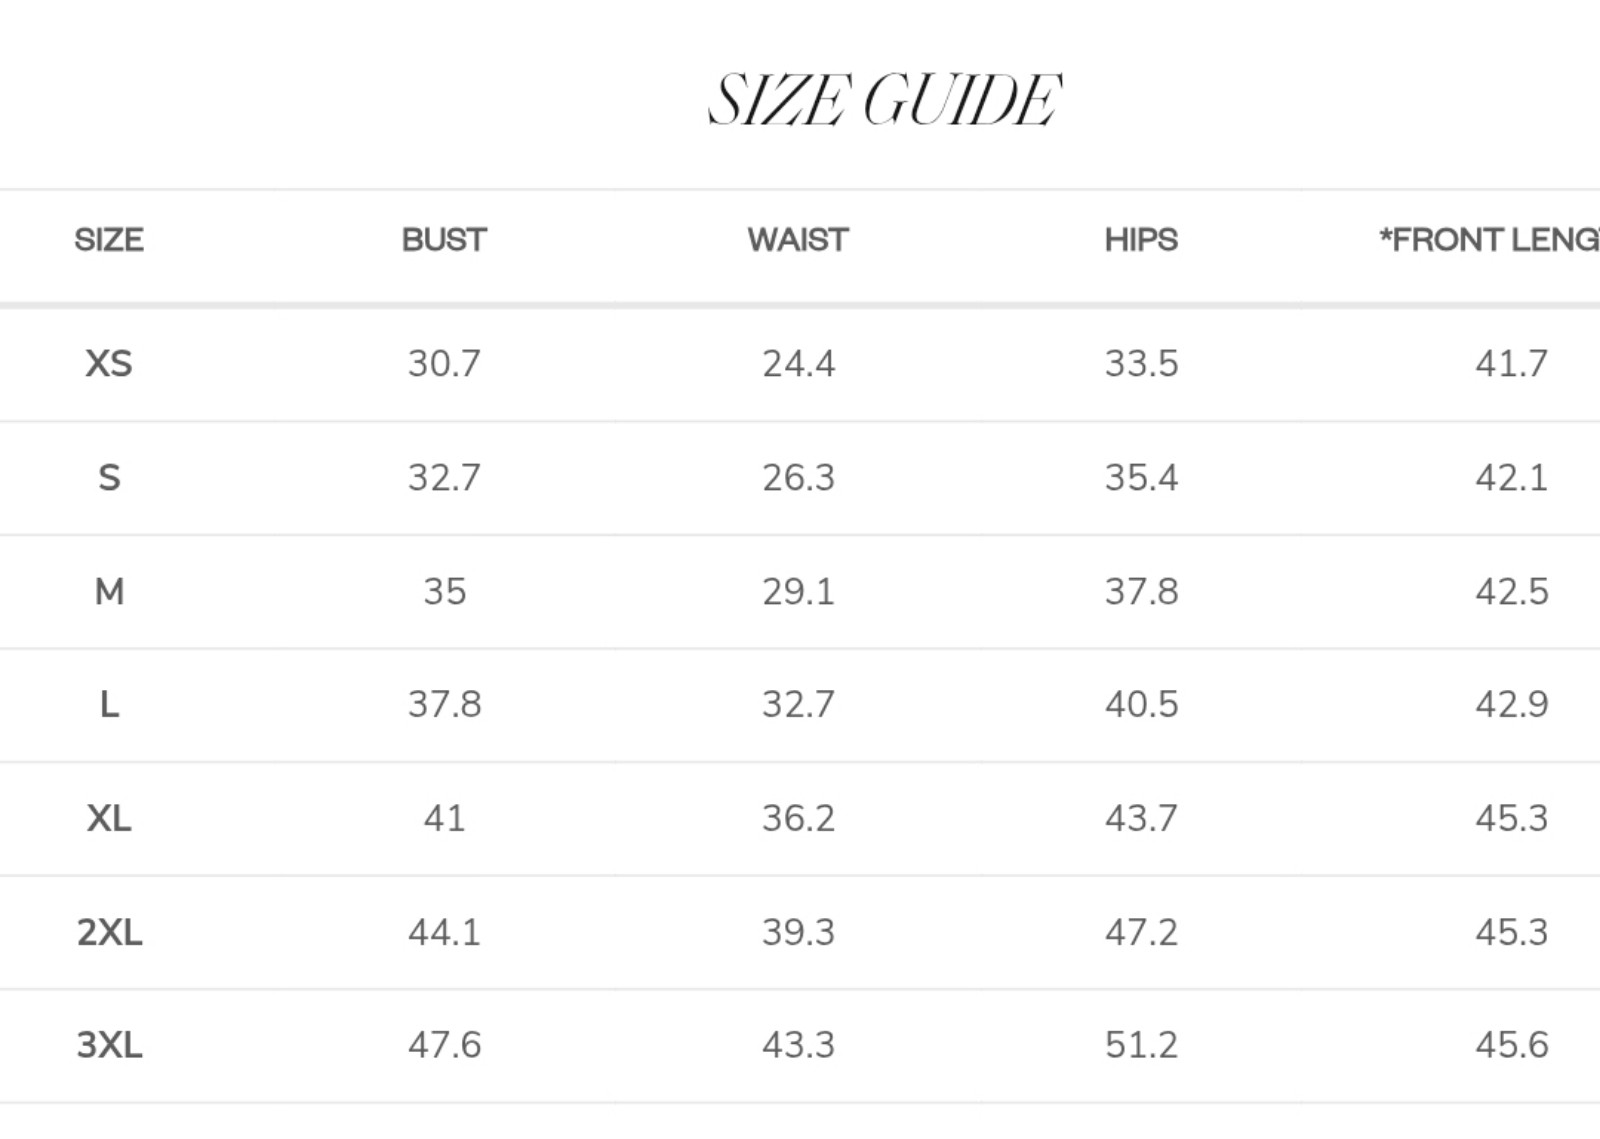Click front length value 41.7
1600x1139 pixels.
point(1511,363)
